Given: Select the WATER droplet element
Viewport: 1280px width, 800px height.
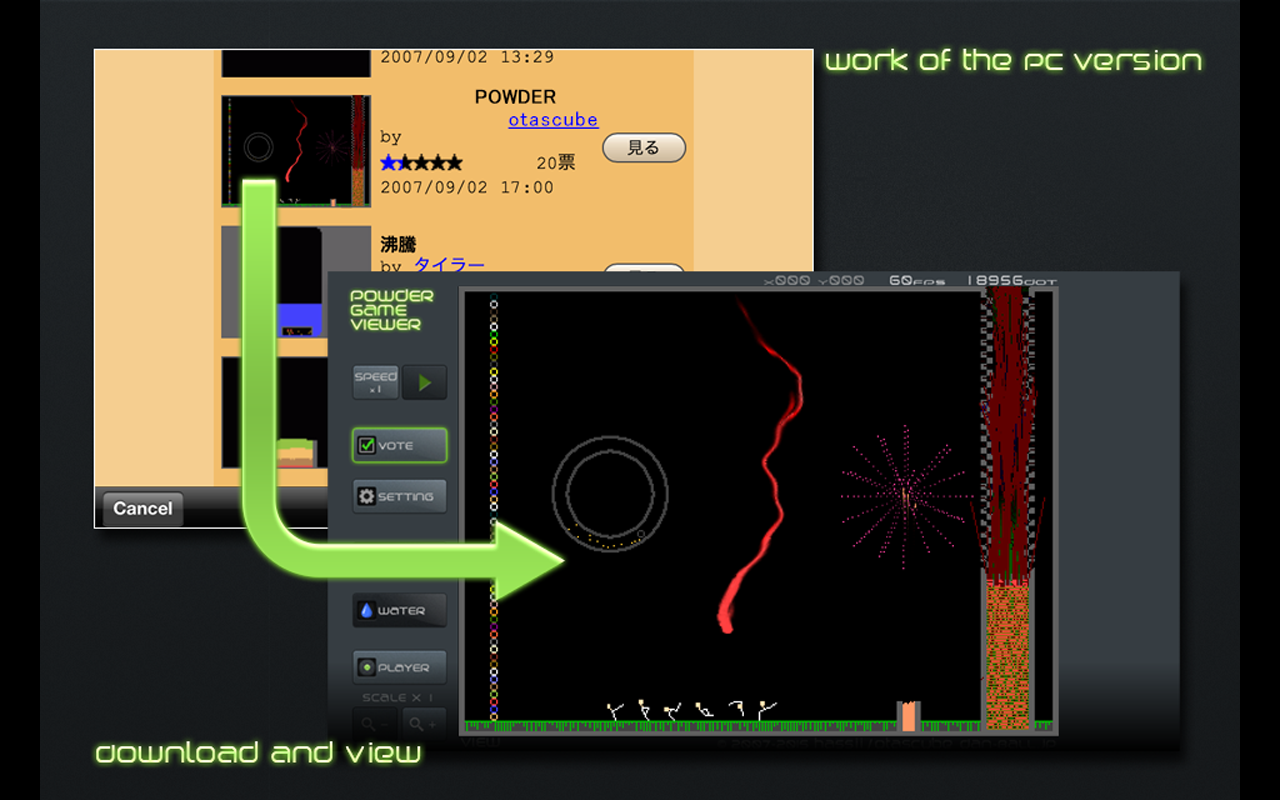Looking at the screenshot, I should (399, 610).
